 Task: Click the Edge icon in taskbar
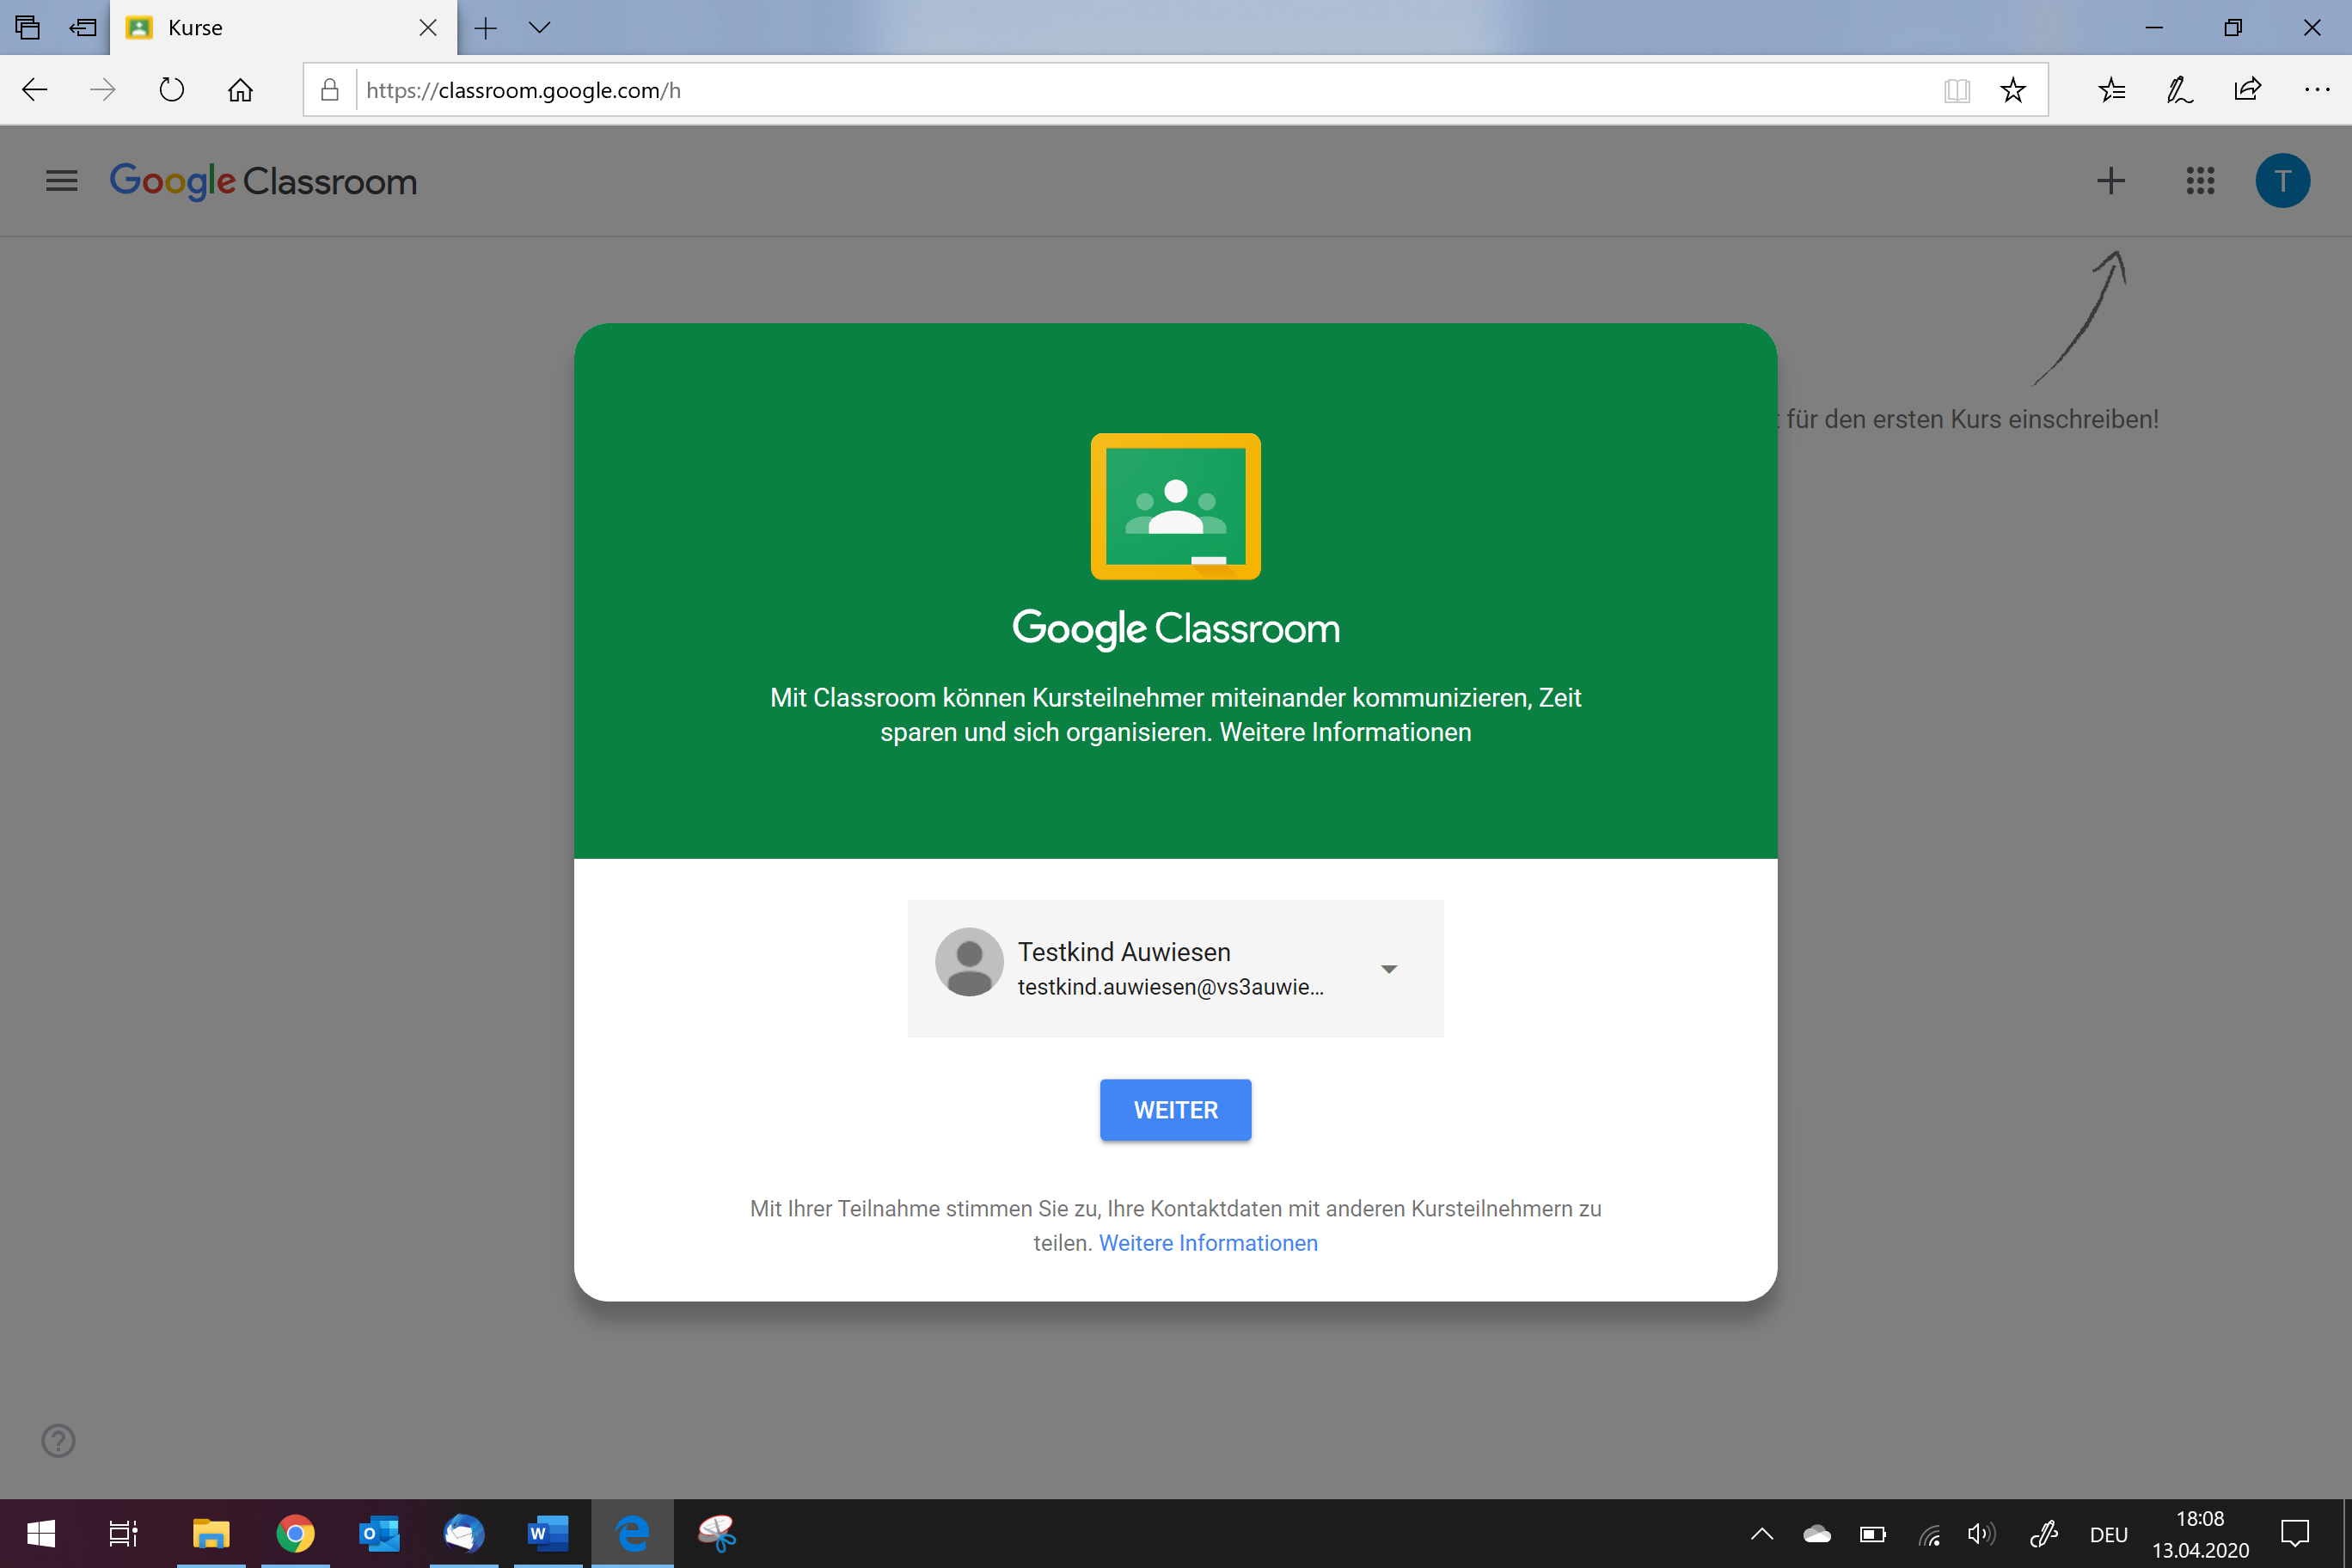pos(632,1533)
